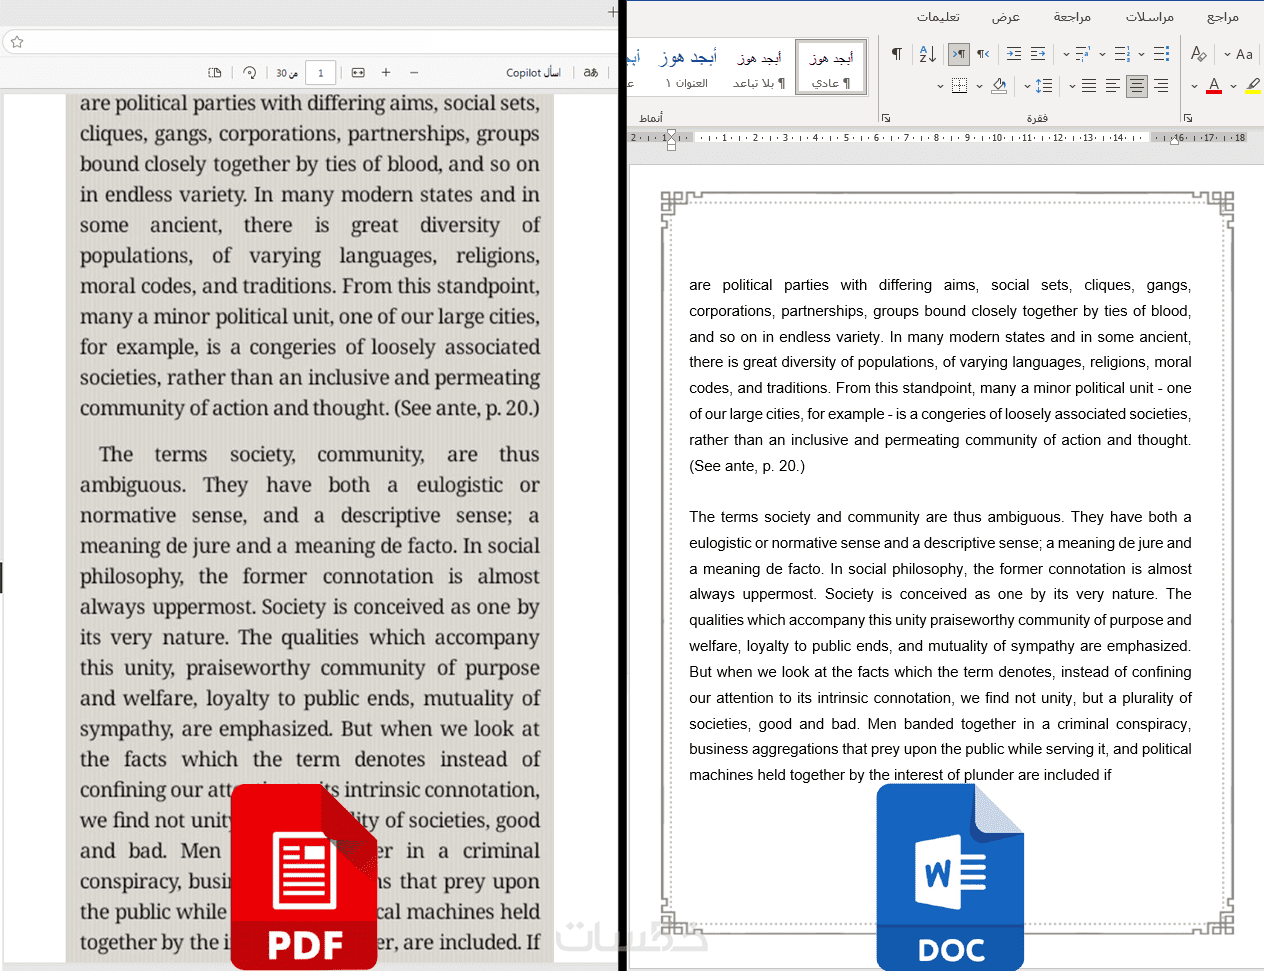Zoom in on the PDF

(386, 72)
